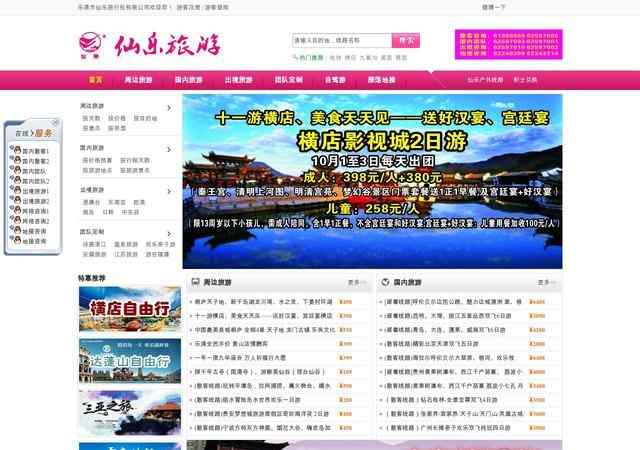Open the 达蓬山自由行 promo image
This screenshot has height=450, width=640.
point(130,361)
